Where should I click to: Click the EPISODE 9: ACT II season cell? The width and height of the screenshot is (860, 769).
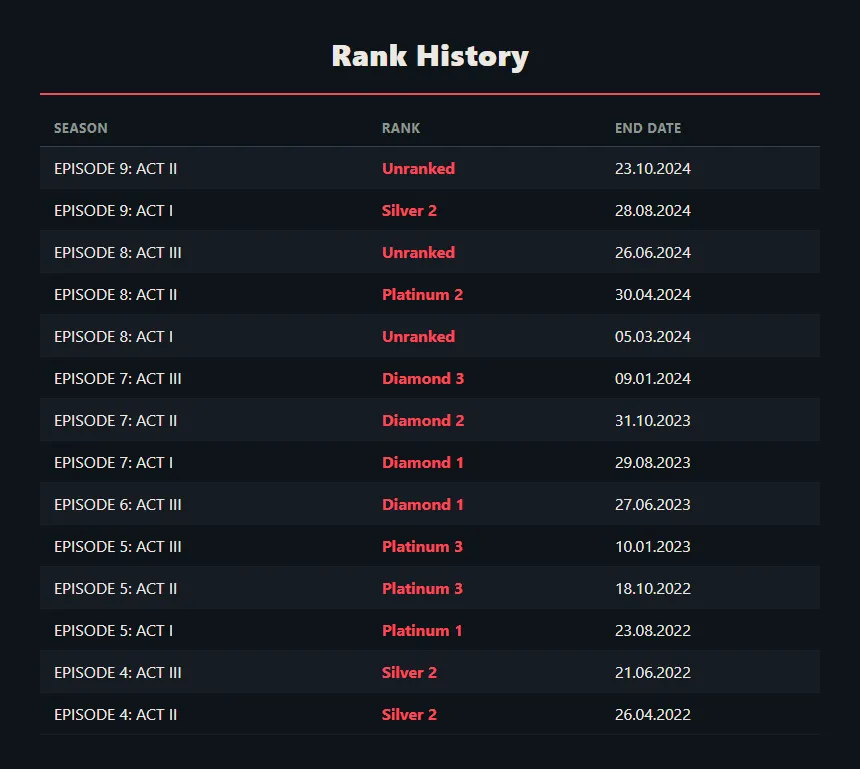[116, 168]
